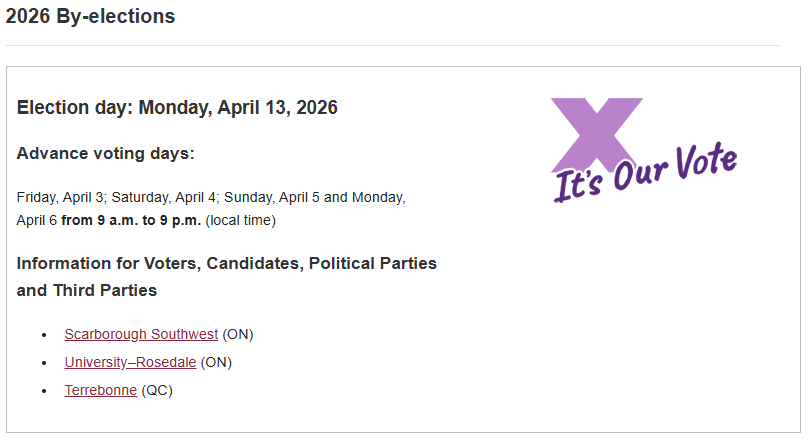Viewport: 812px width, 446px height.
Task: Click the "(QC)" label after Terrebonne
Action: tap(157, 390)
